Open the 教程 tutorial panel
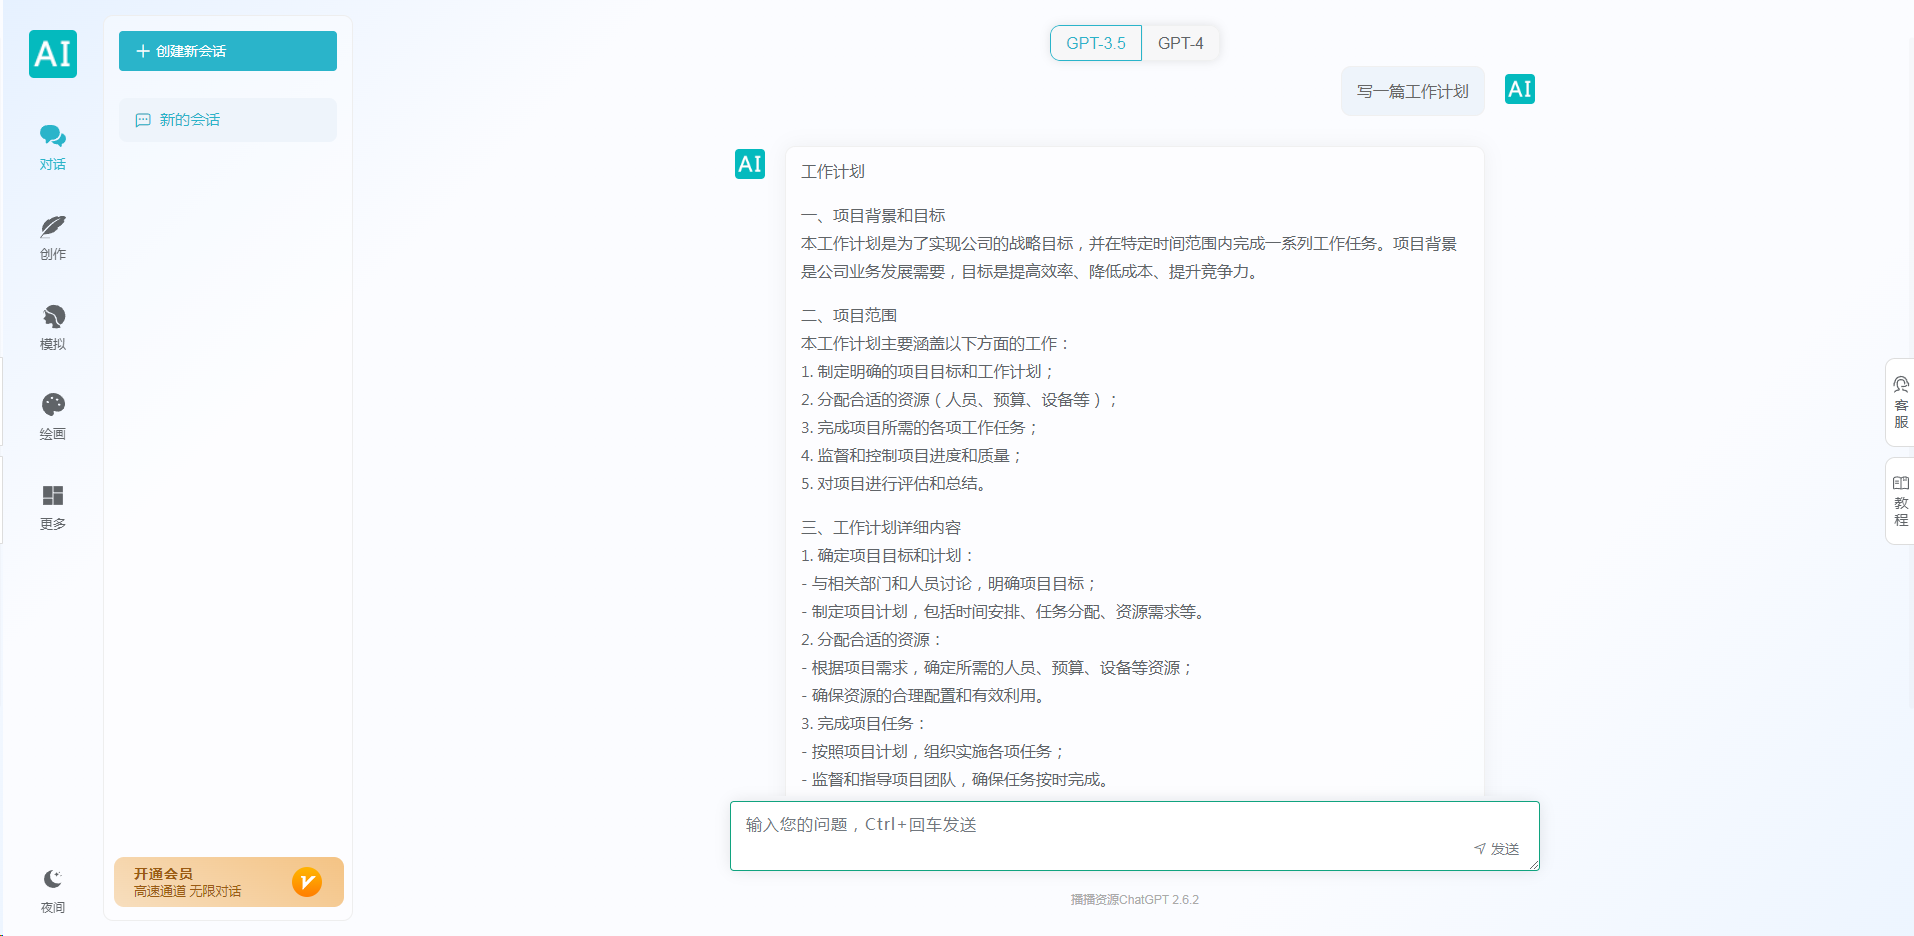The image size is (1914, 936). pos(1901,501)
